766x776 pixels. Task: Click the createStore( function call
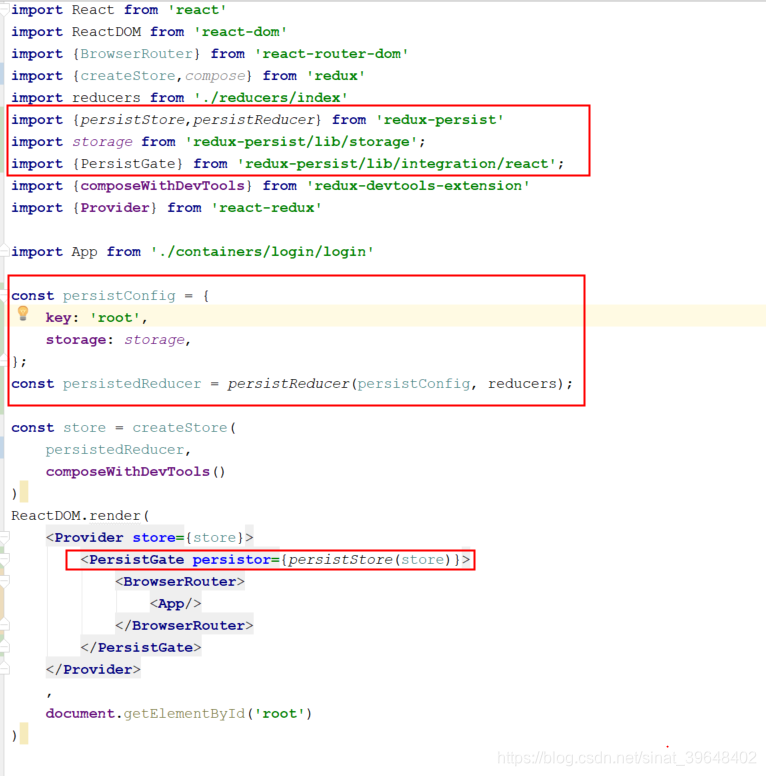point(184,428)
